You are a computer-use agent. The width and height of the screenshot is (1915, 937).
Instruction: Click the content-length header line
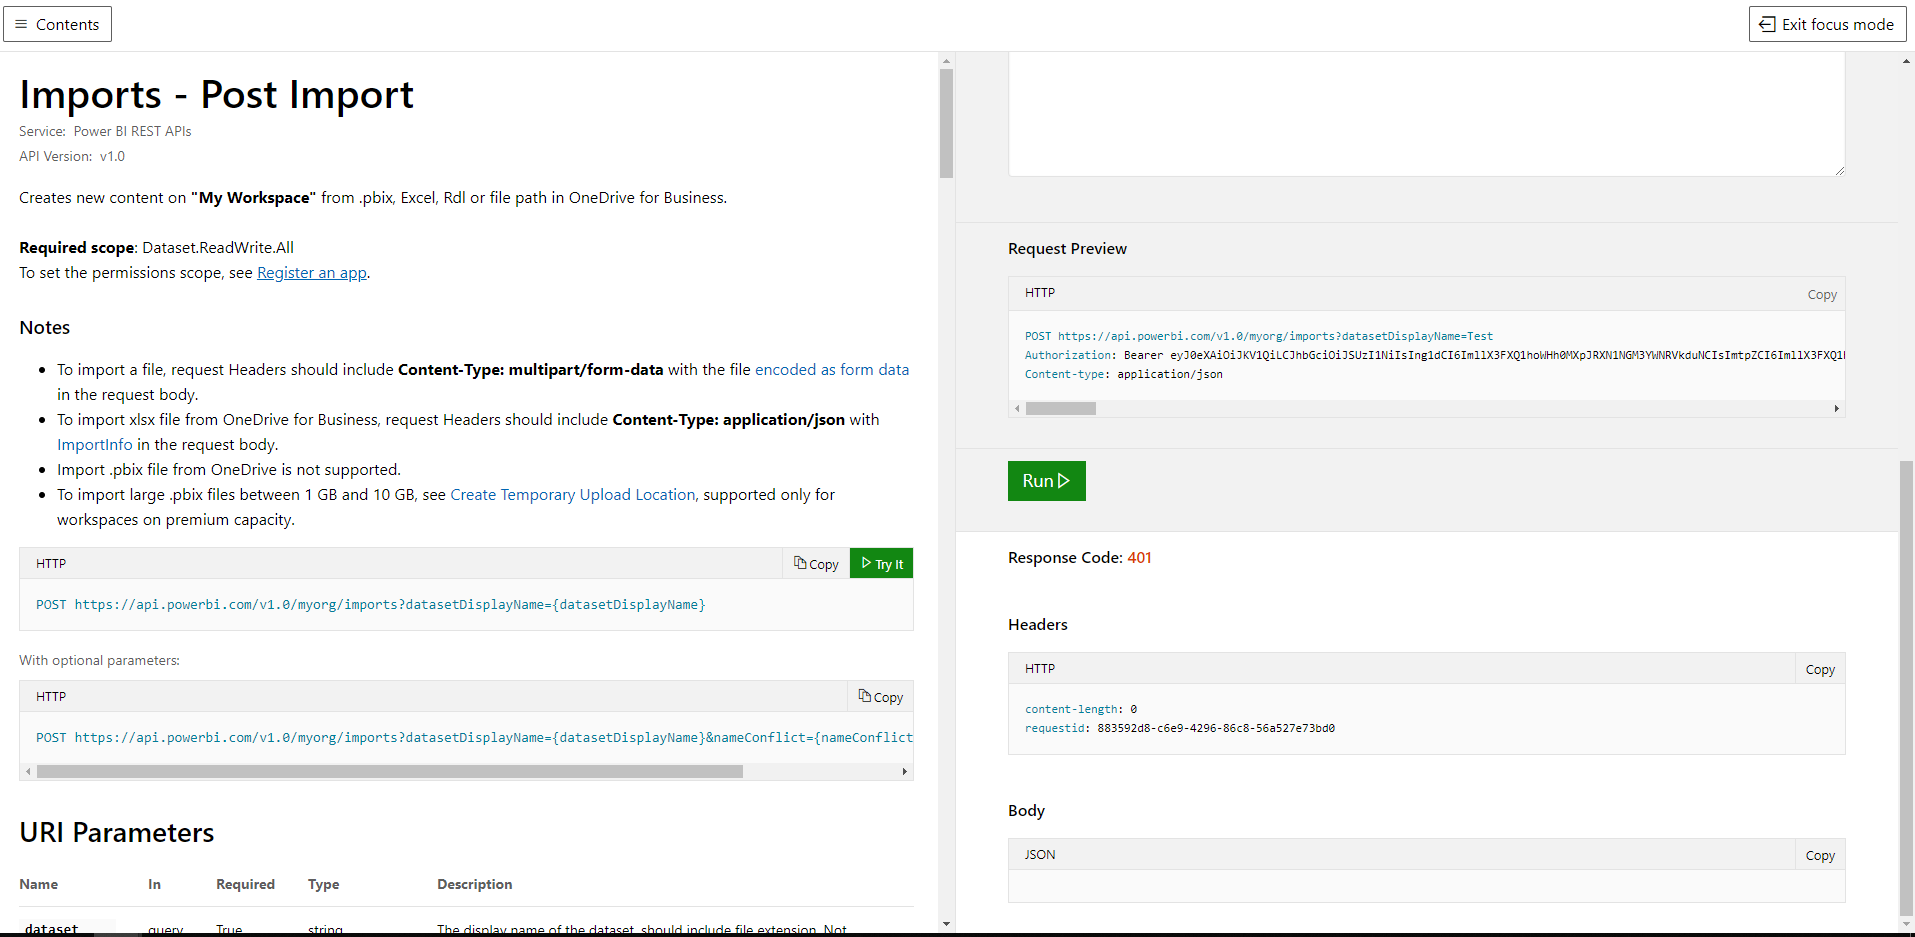tap(1081, 709)
